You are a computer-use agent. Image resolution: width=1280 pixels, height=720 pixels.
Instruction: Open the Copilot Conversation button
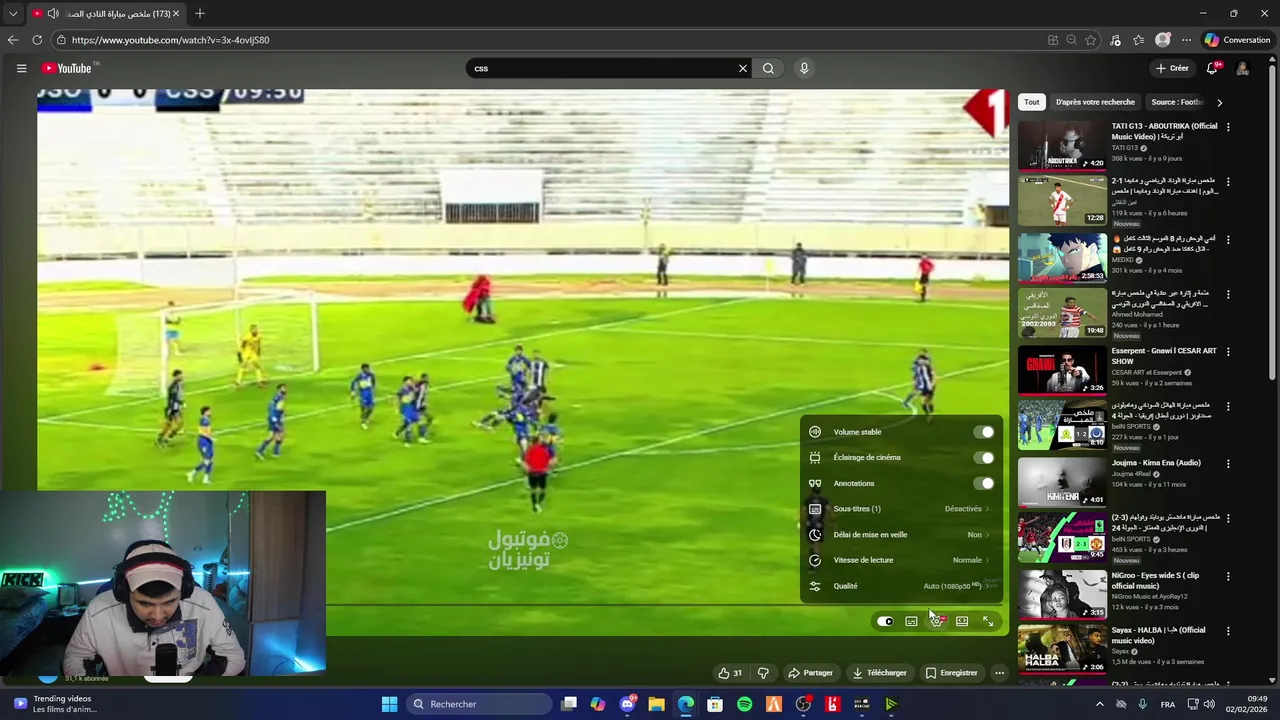1238,40
